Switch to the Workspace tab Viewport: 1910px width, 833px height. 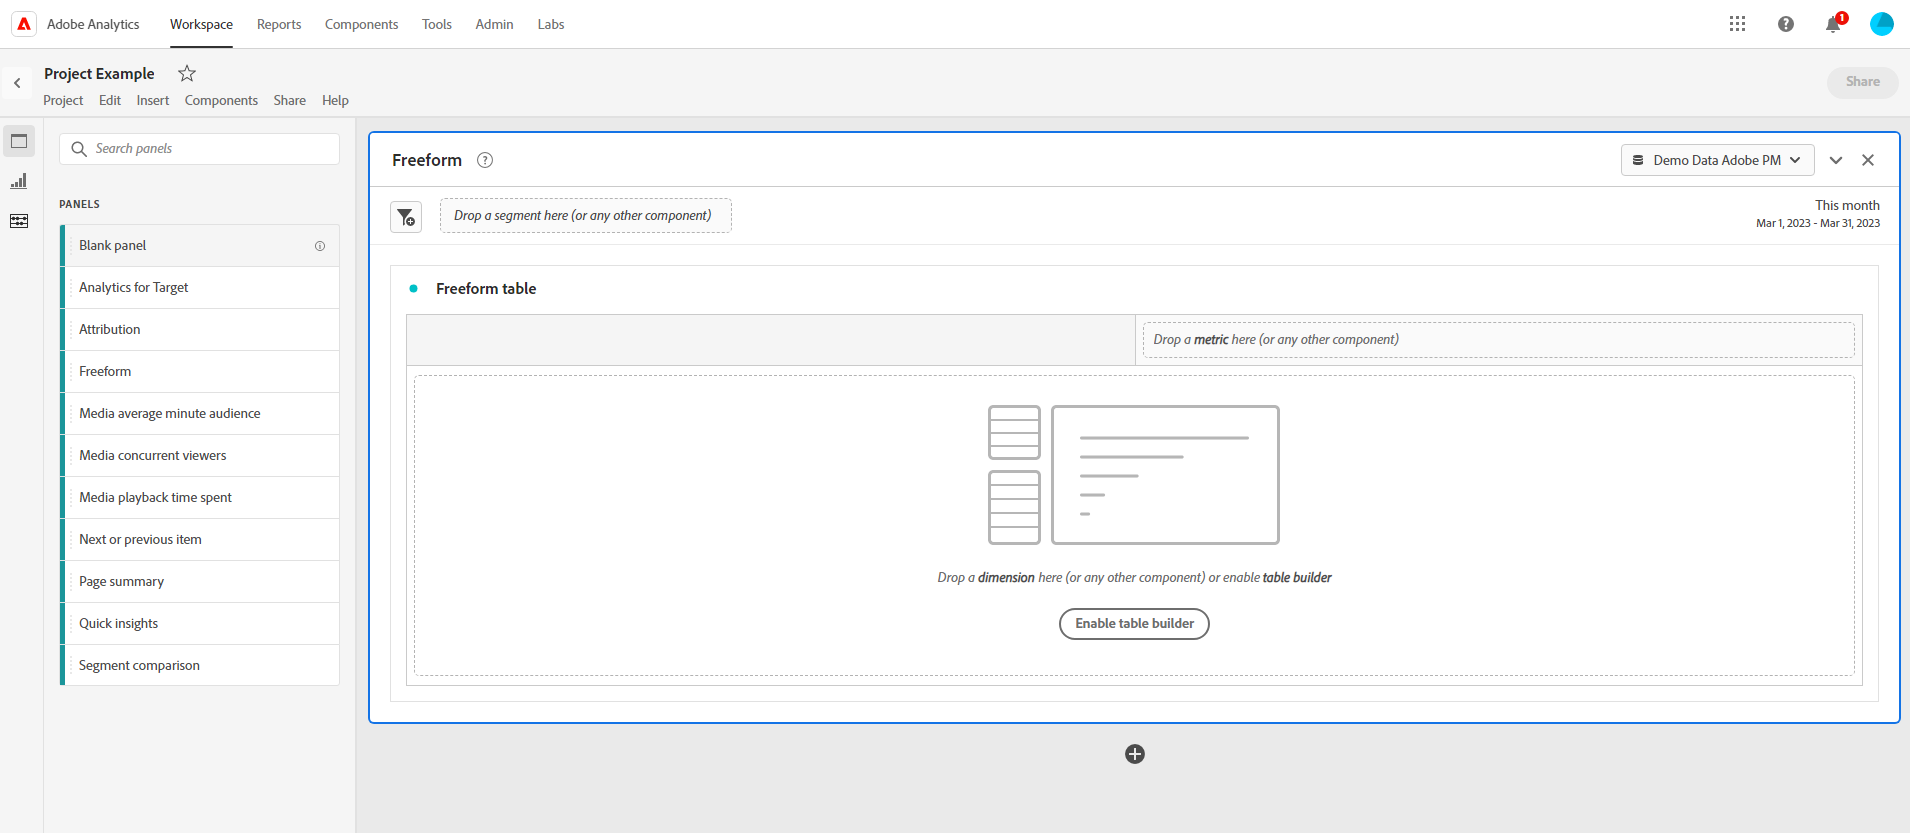tap(201, 24)
